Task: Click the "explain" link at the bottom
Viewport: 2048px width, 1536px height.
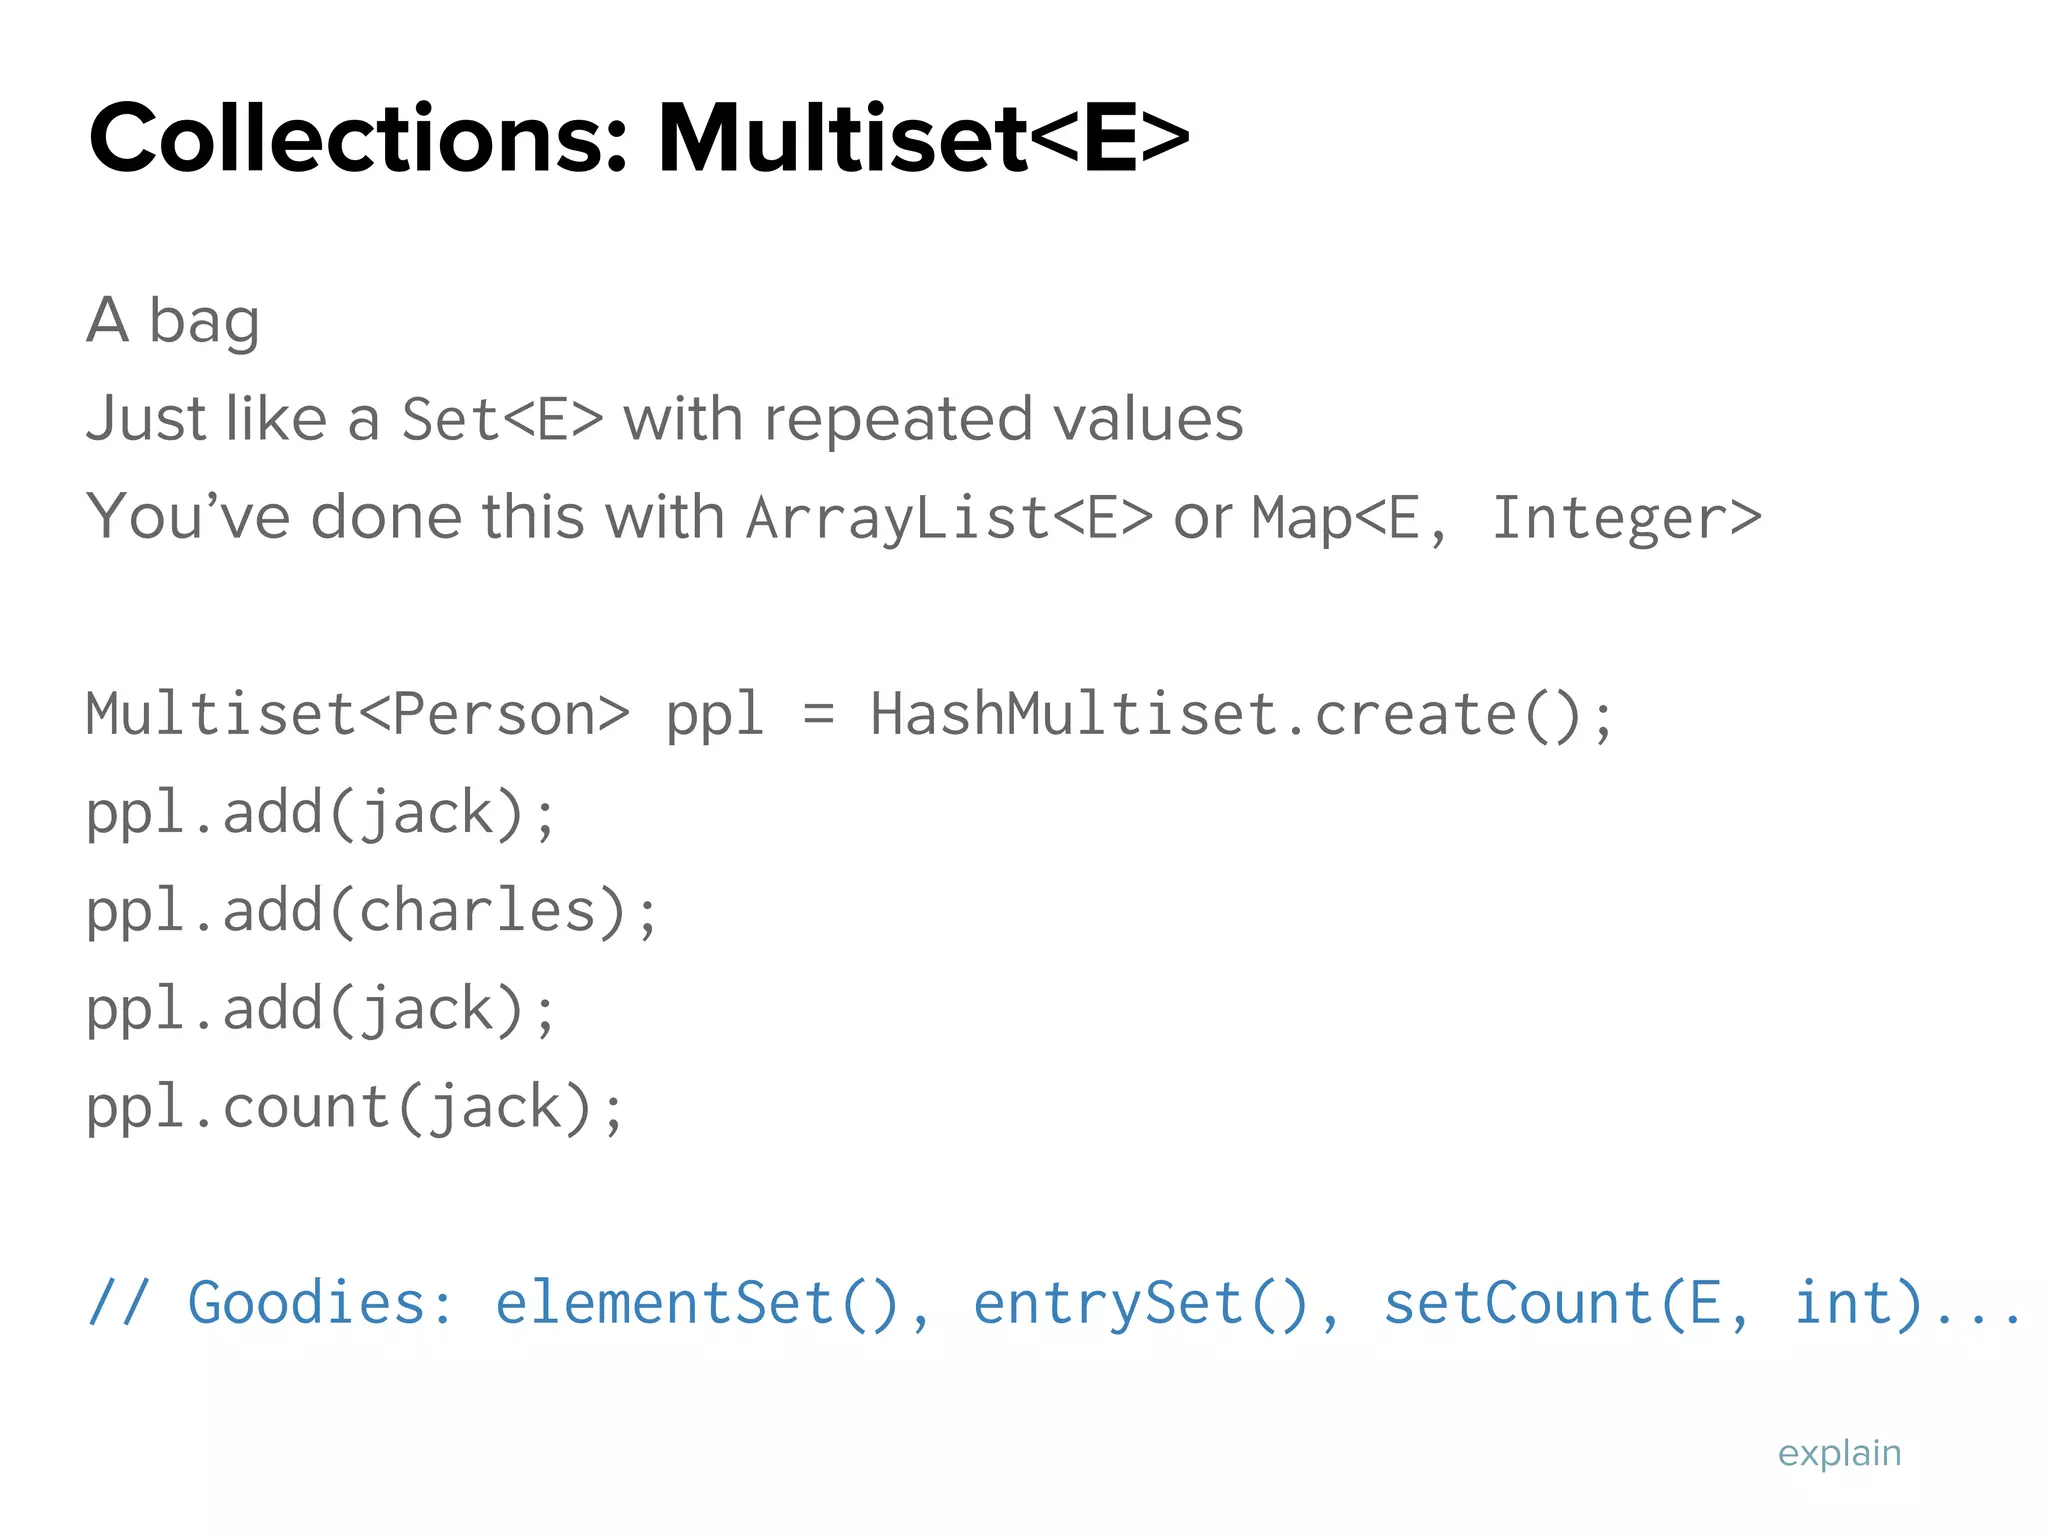Action: (x=1839, y=1453)
